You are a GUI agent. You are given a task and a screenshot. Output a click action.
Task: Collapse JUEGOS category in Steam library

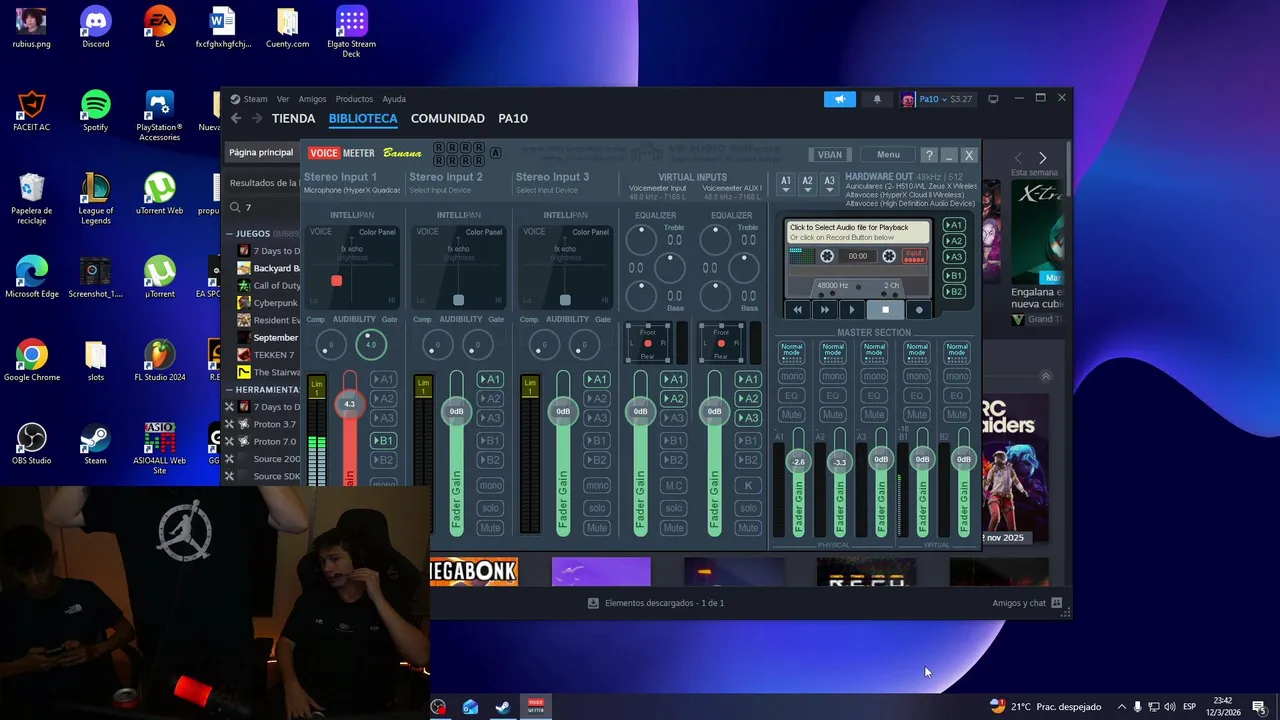point(230,234)
